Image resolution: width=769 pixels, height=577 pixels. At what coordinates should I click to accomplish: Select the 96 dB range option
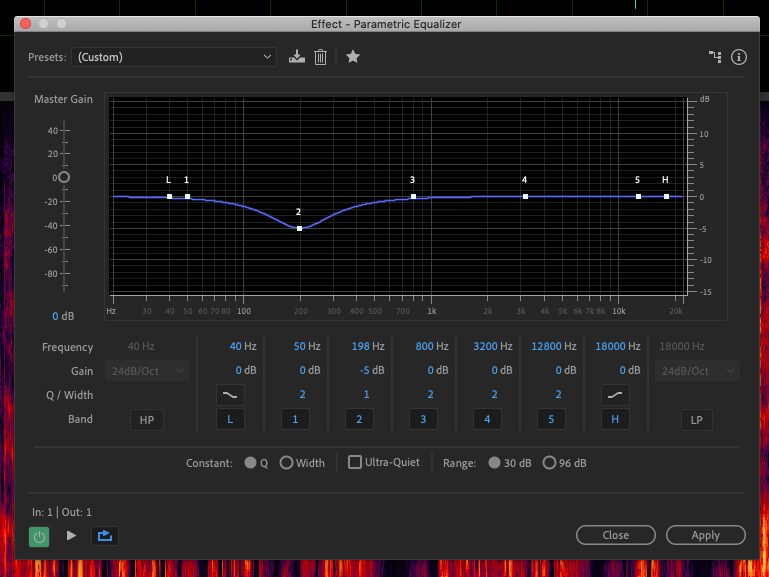[x=549, y=463]
